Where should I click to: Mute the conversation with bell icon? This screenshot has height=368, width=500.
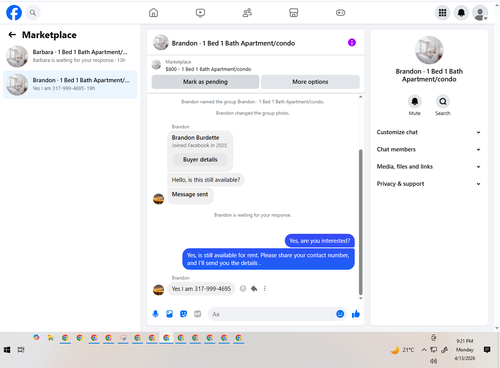(415, 101)
